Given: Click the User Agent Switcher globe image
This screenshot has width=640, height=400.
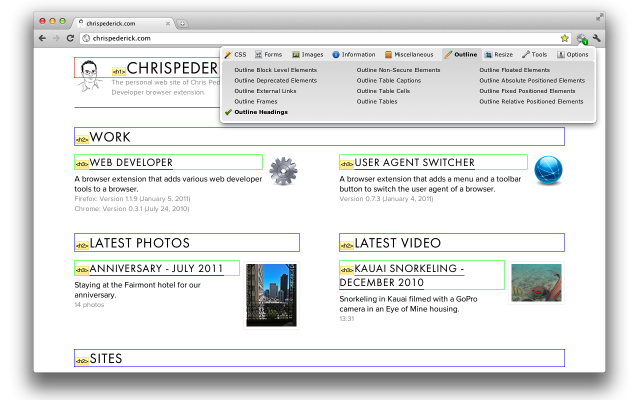Looking at the screenshot, I should click(x=548, y=170).
